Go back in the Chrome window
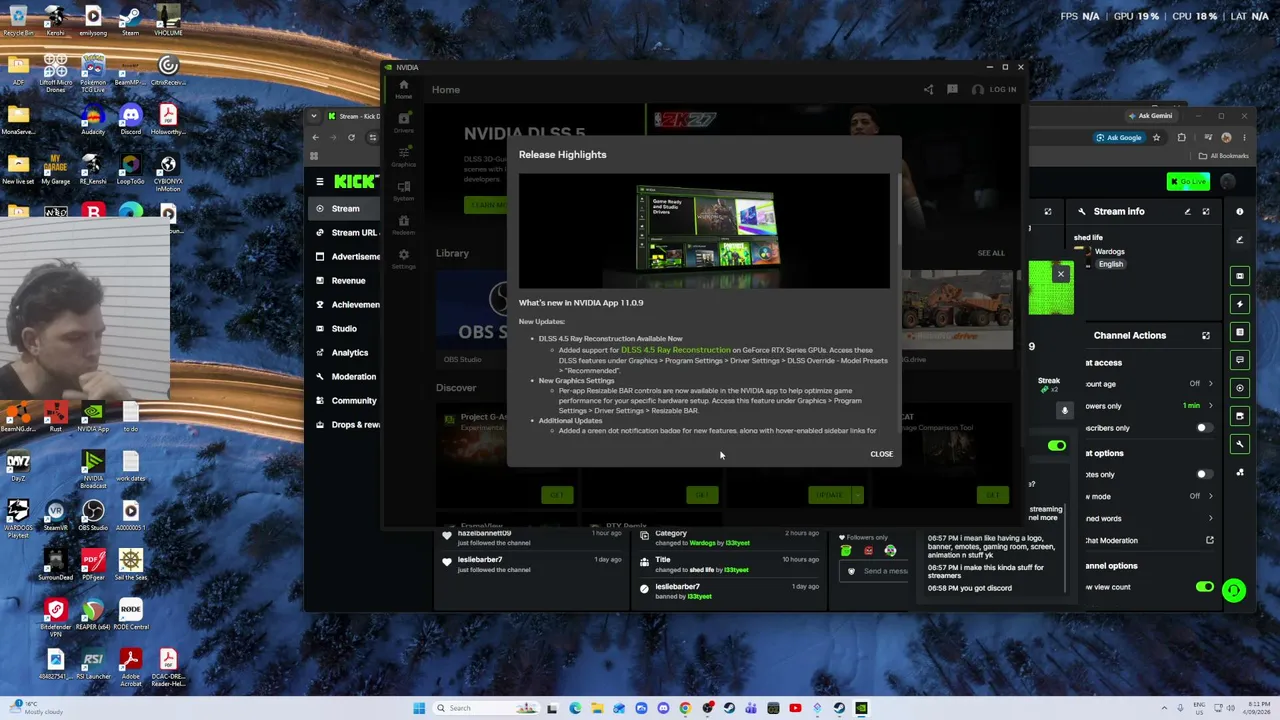Screen dimensions: 1280x720 click(x=315, y=137)
